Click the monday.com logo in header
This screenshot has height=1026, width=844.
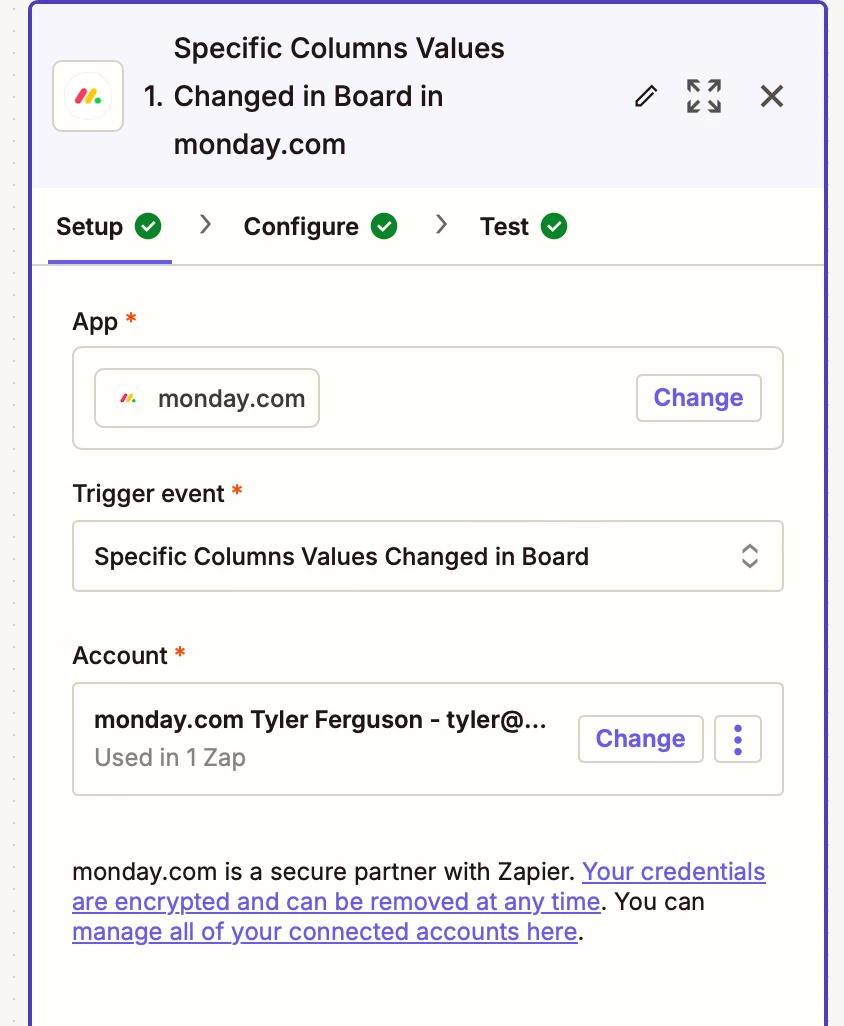pos(88,96)
